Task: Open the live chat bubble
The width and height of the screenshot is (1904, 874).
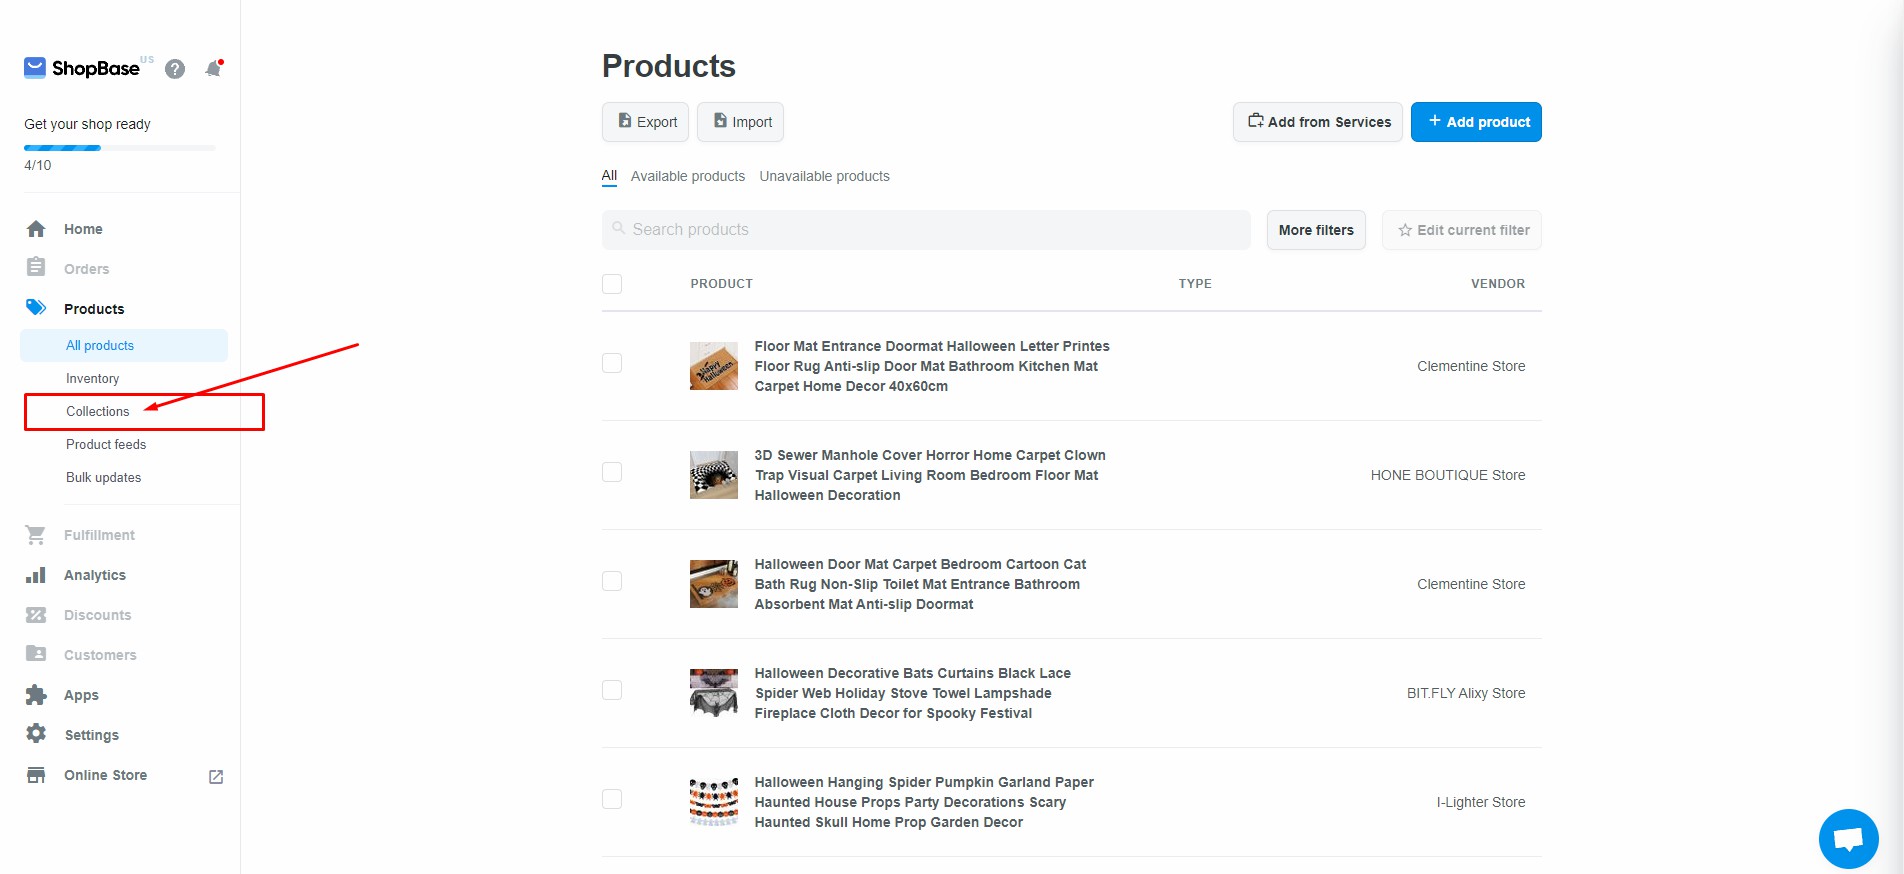Action: [1848, 838]
